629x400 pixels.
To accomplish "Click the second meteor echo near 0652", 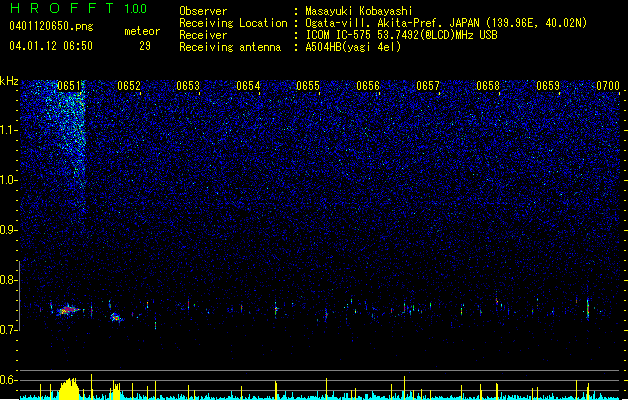I will (116, 318).
